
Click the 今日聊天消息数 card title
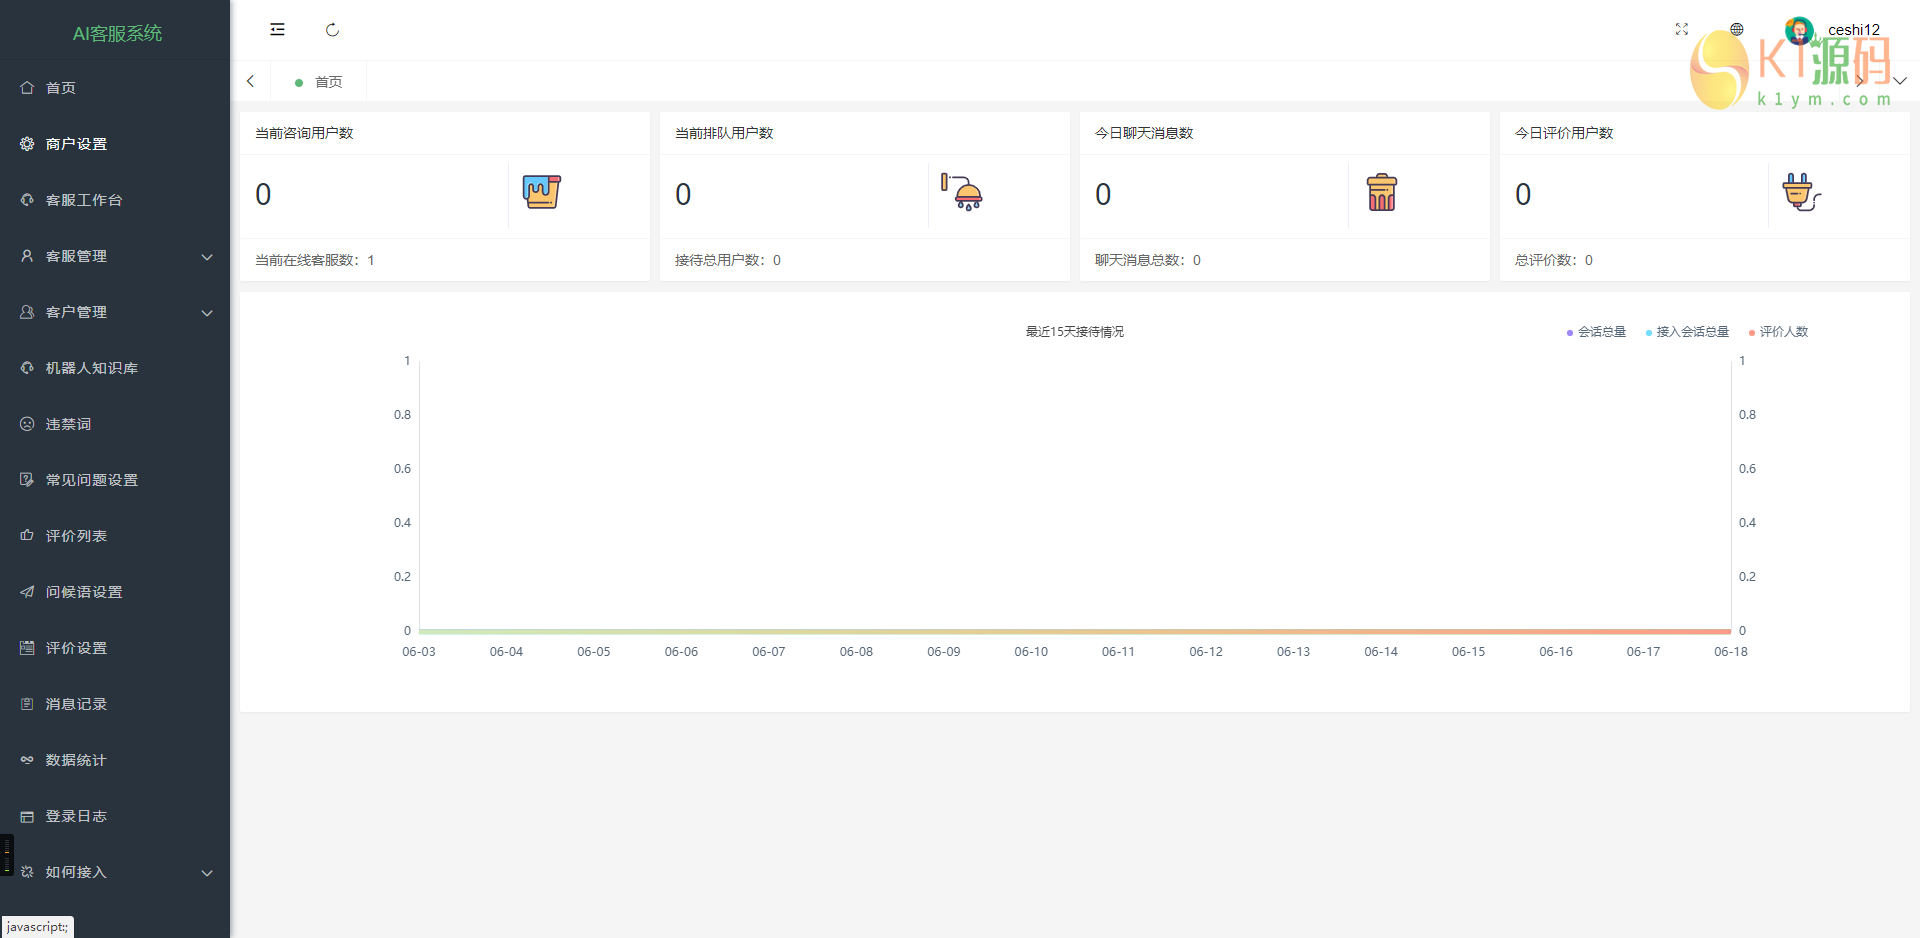(x=1144, y=133)
